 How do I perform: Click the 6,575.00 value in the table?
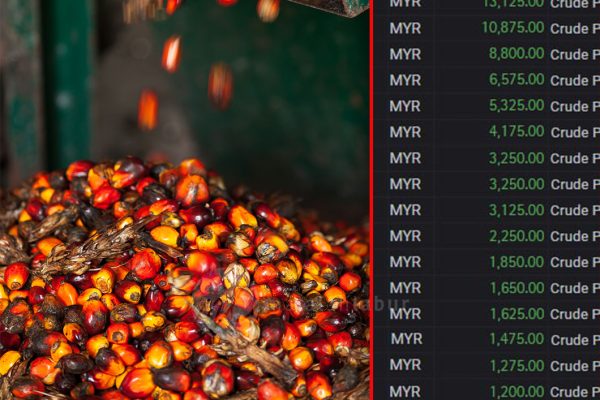(x=515, y=80)
